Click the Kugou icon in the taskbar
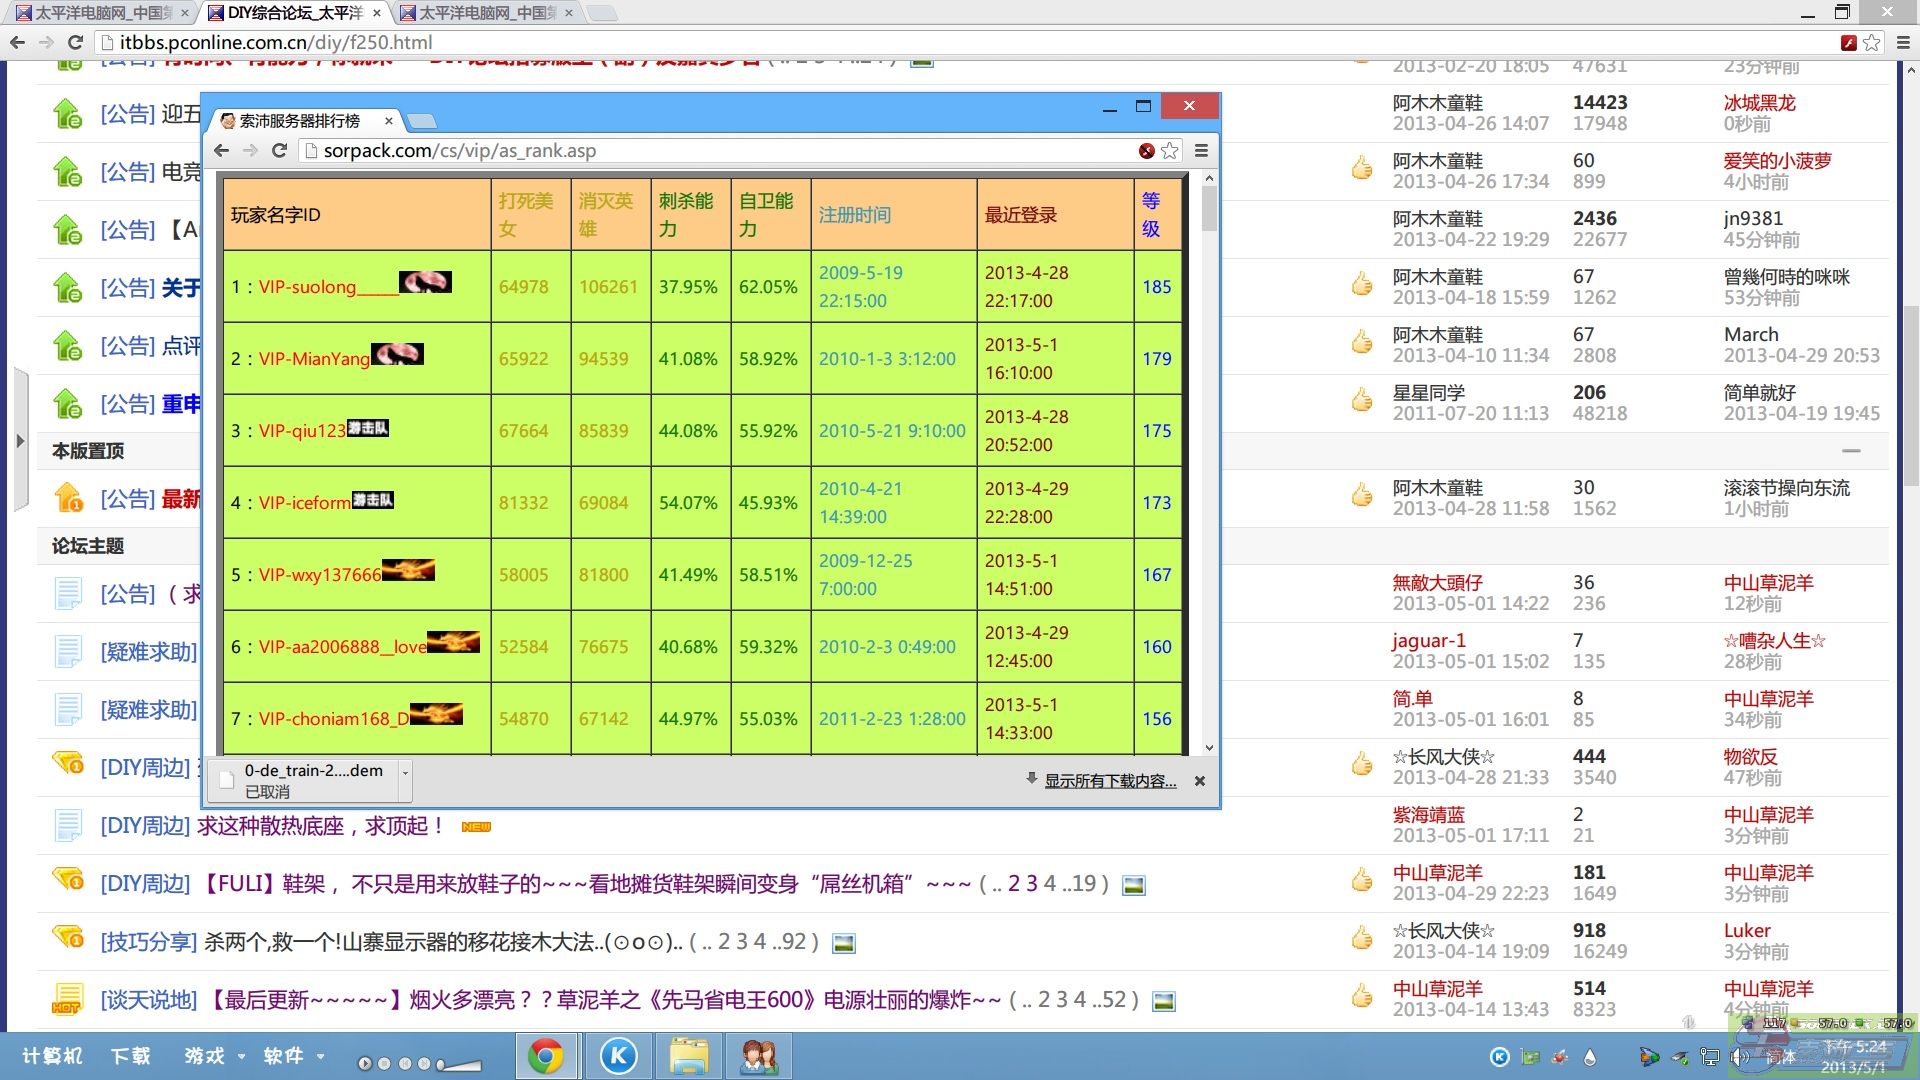Screen dimensions: 1920x1080 tap(618, 1056)
